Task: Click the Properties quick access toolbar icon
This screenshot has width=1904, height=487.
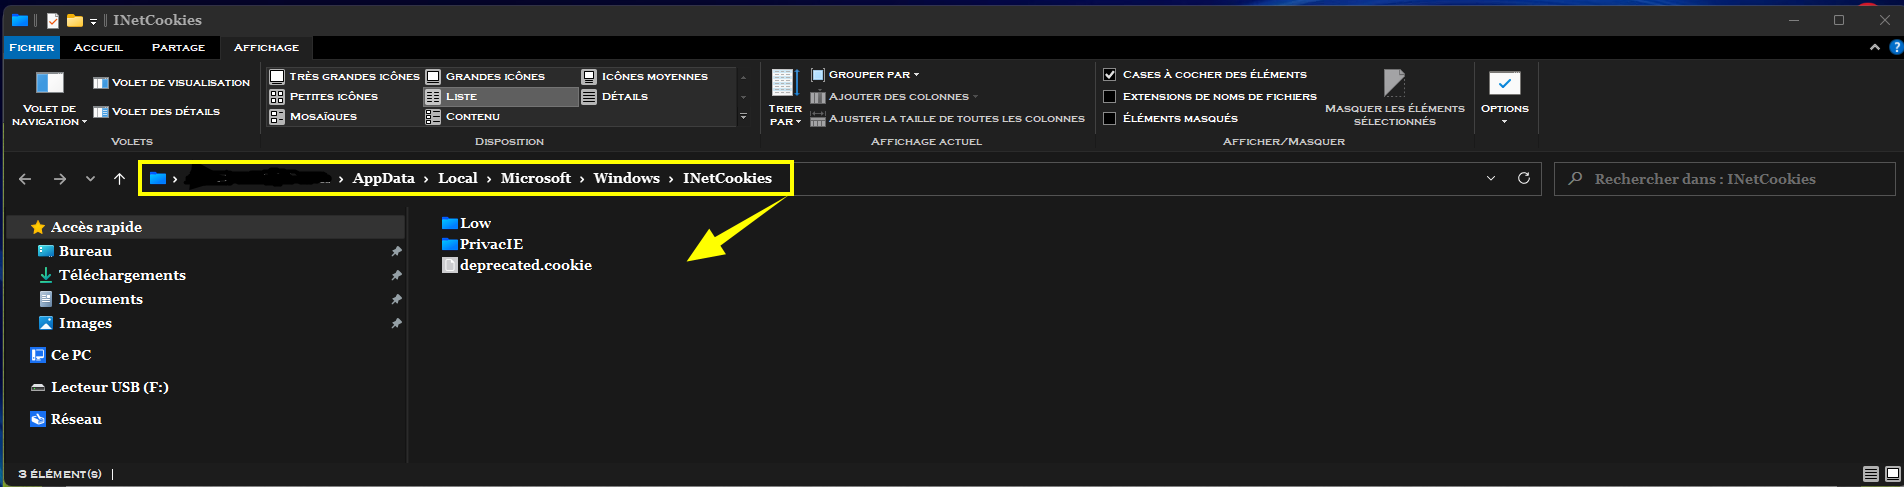Action: pos(53,20)
